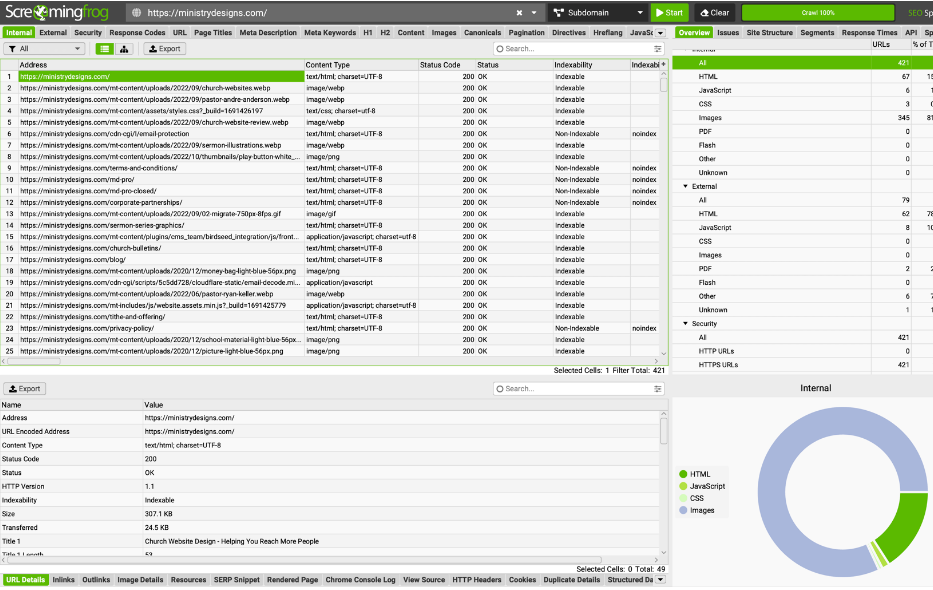Switch to list view in the crawl table
933x590 pixels.
pos(104,48)
